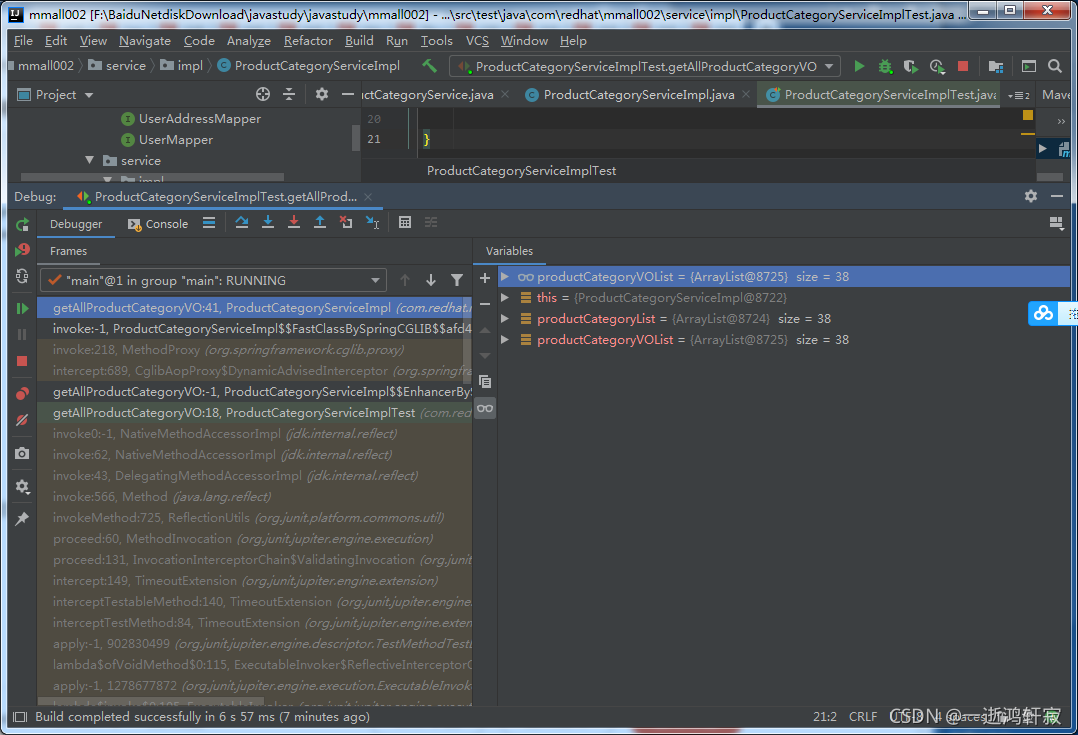Toggle Show Watches in Variables glasses icon
The height and width of the screenshot is (735, 1078).
coord(485,408)
